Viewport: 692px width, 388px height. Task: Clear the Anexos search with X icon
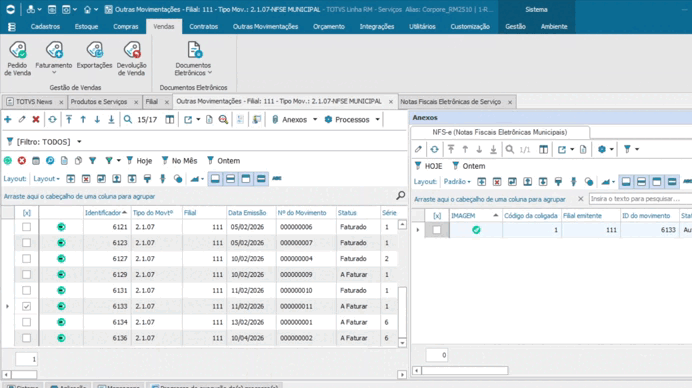581,199
